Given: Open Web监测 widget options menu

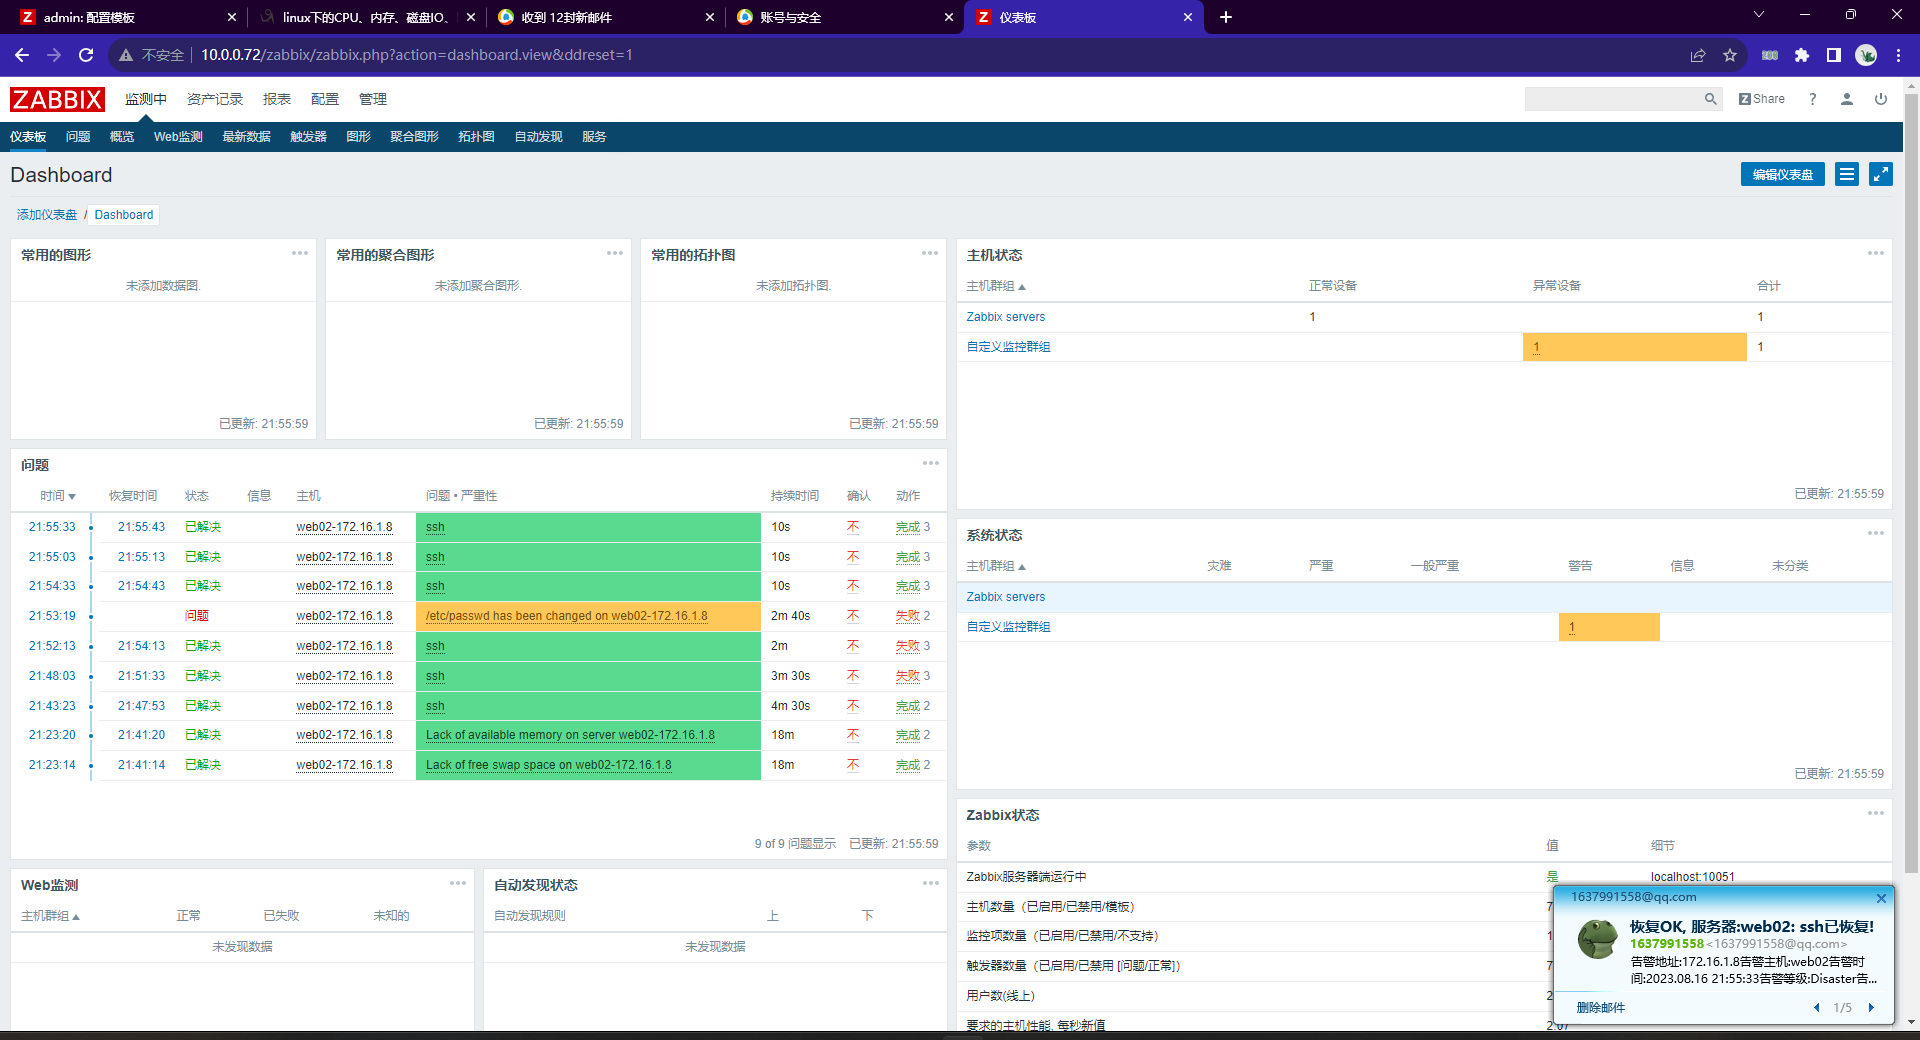Looking at the screenshot, I should (x=458, y=883).
